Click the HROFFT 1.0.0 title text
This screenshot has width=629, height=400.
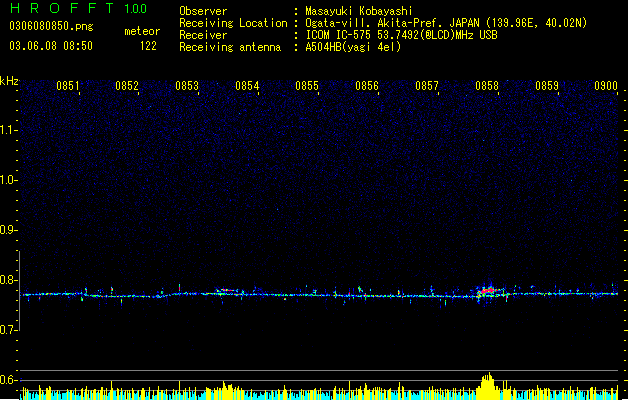pos(79,8)
